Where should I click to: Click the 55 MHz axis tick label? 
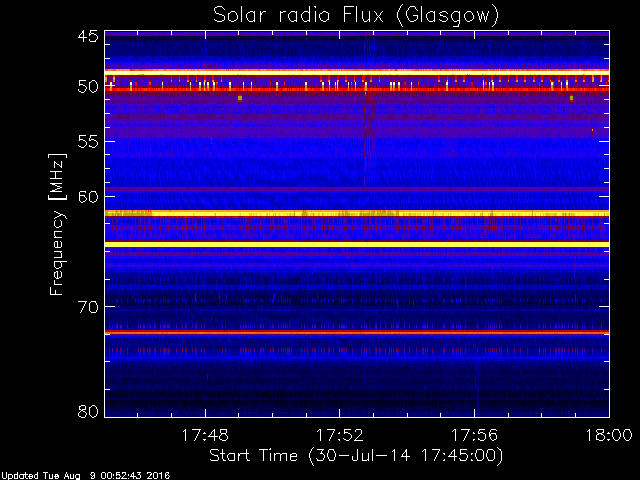(x=88, y=142)
